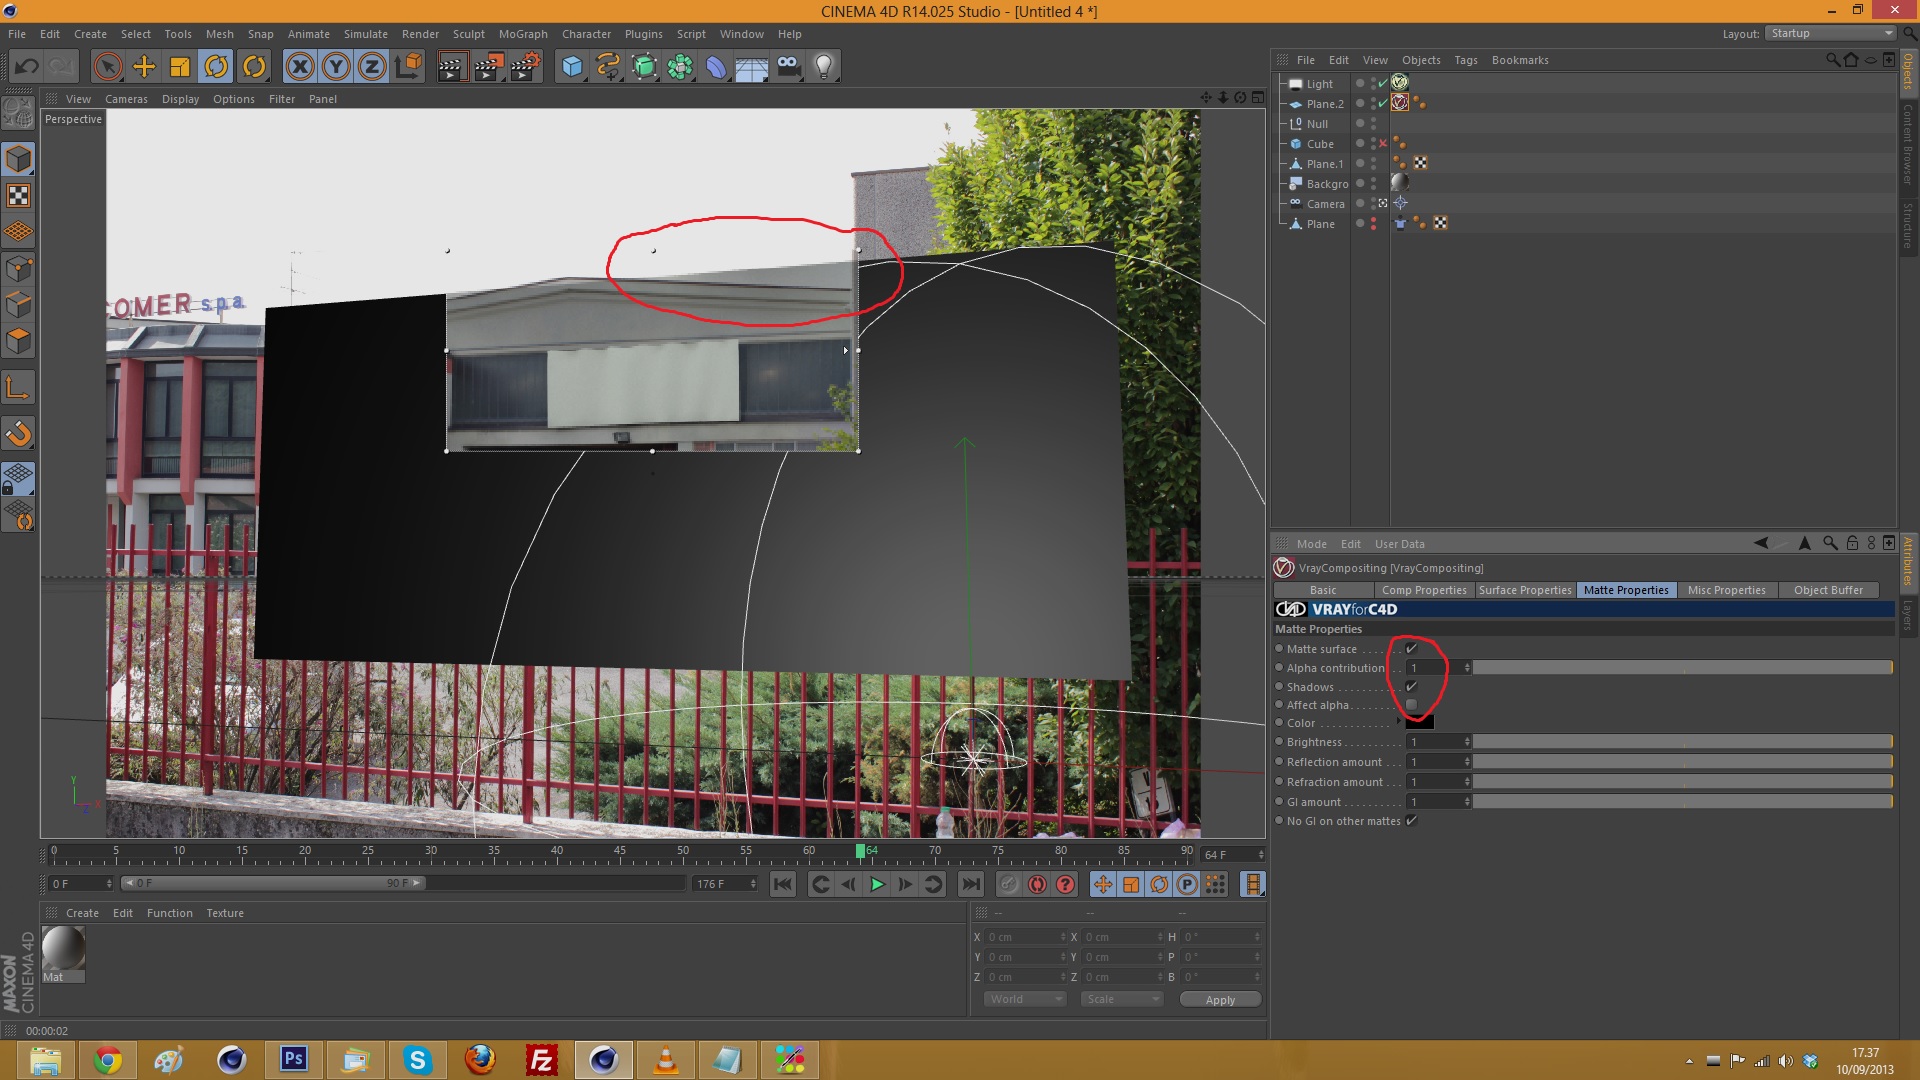Toggle Y-axis lock icon

(336, 67)
